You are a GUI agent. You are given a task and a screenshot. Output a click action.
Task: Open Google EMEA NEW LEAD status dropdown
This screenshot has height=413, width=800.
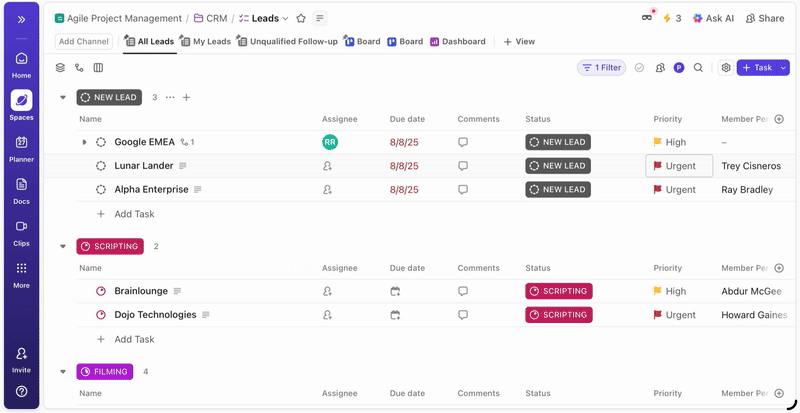[x=558, y=142]
